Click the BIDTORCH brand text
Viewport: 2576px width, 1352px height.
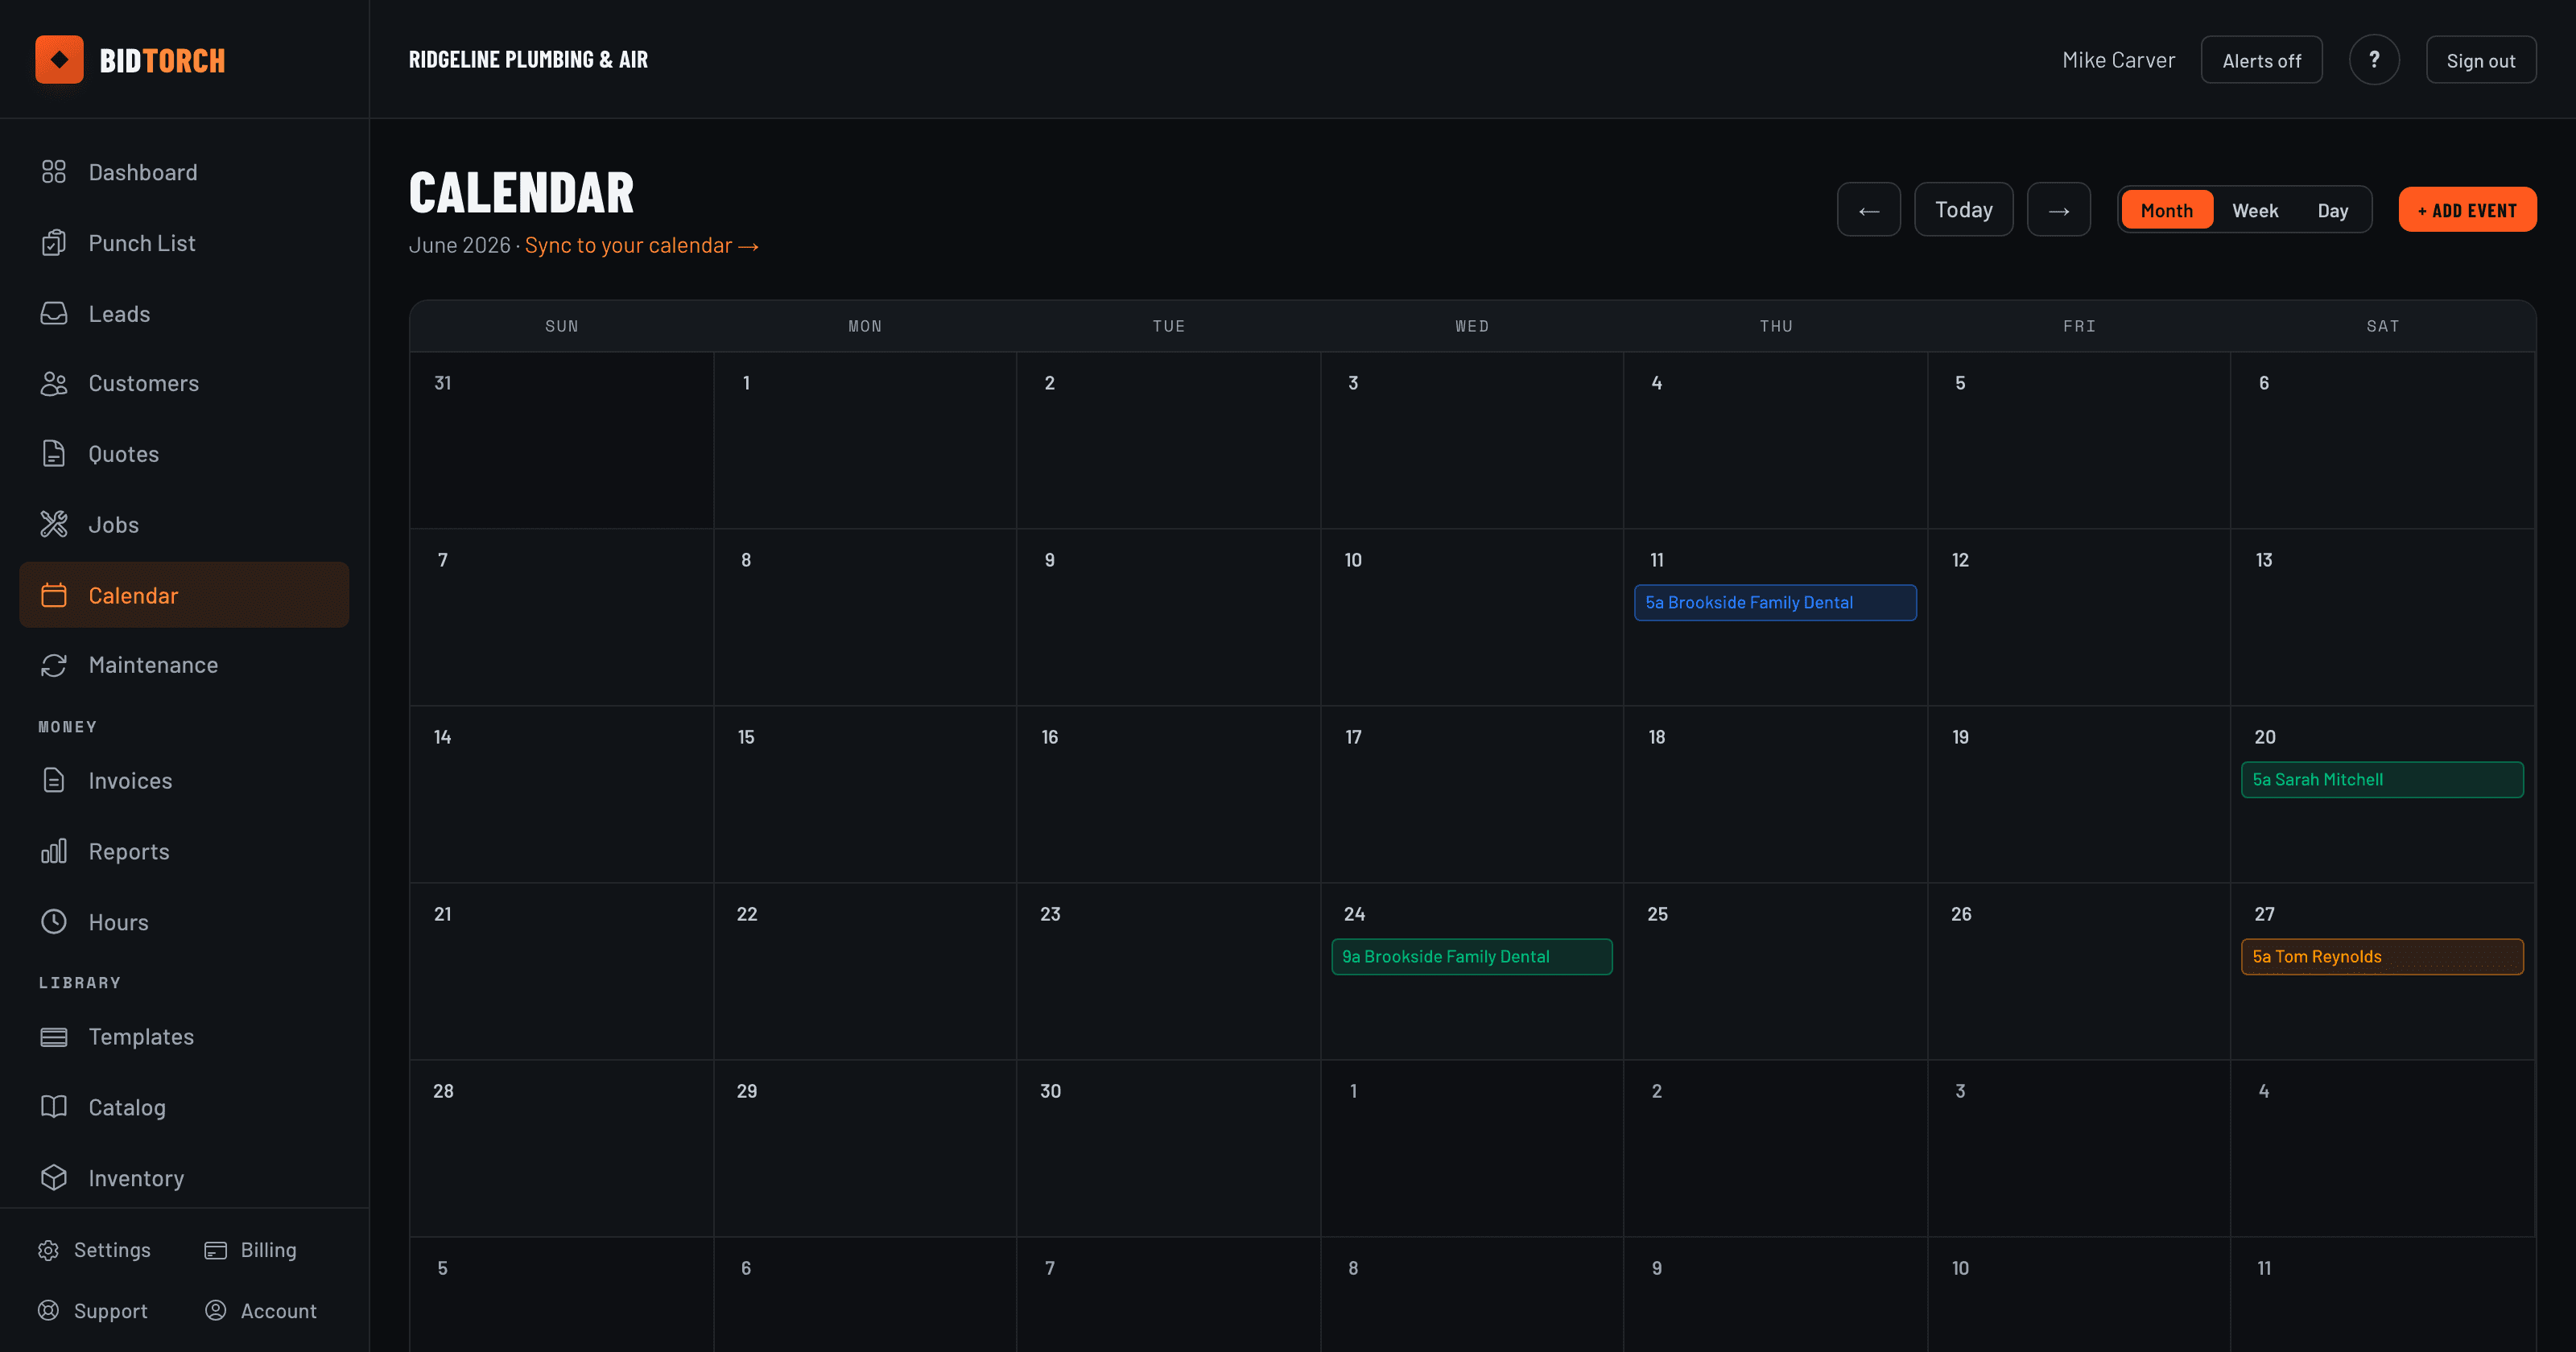pyautogui.click(x=162, y=61)
